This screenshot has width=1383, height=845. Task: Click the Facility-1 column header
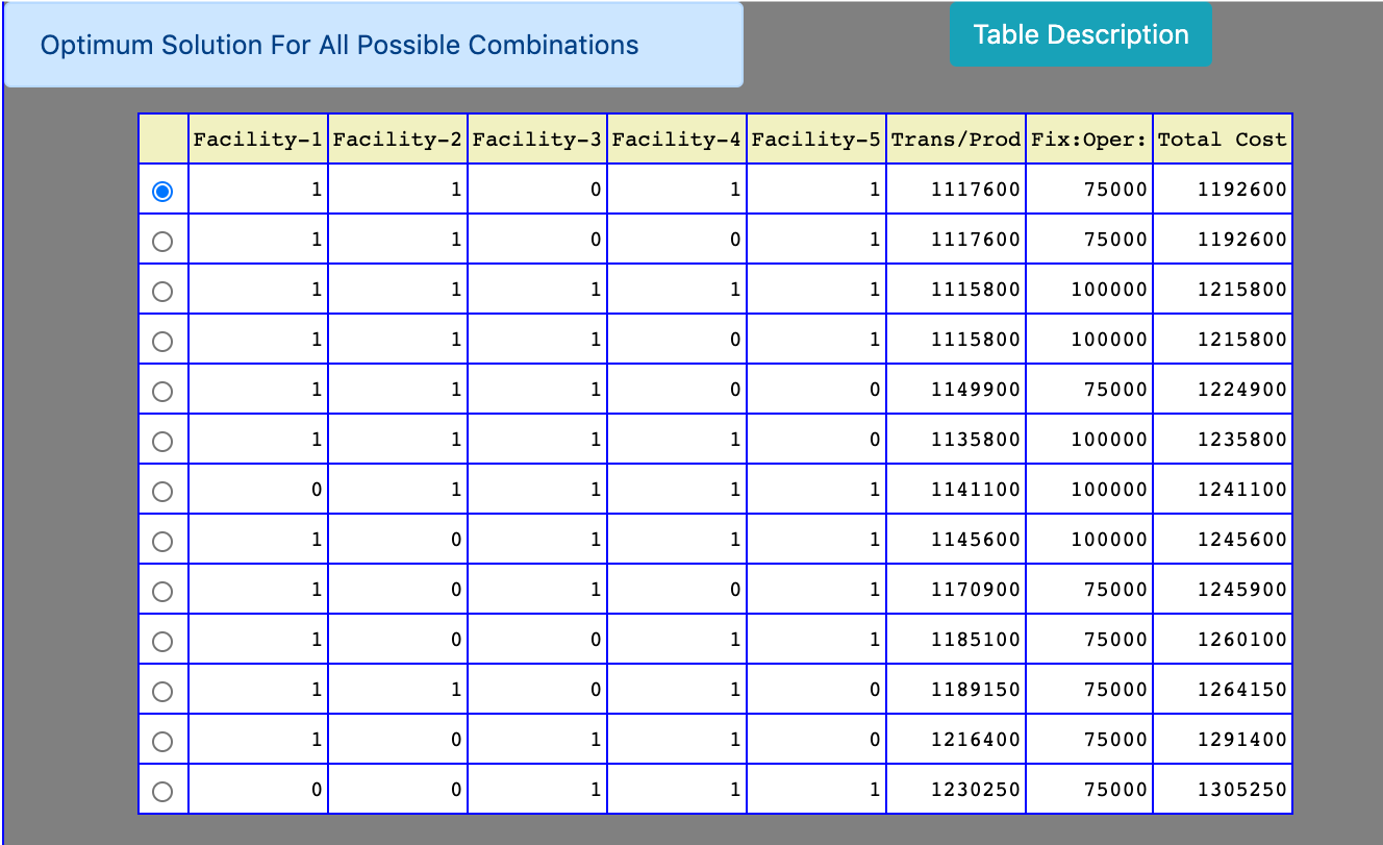[258, 140]
